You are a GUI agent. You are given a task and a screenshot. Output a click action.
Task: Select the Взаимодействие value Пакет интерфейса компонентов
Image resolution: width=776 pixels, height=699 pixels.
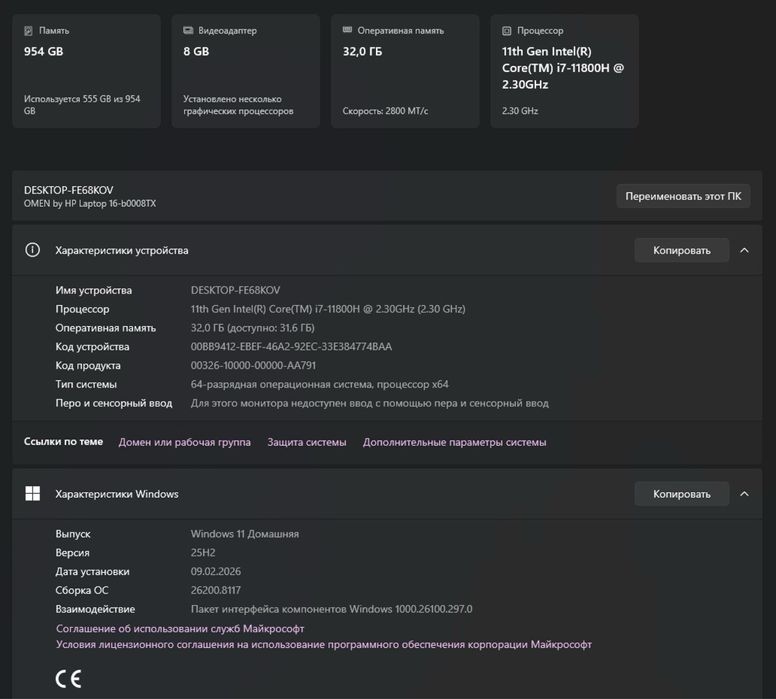[x=332, y=609]
